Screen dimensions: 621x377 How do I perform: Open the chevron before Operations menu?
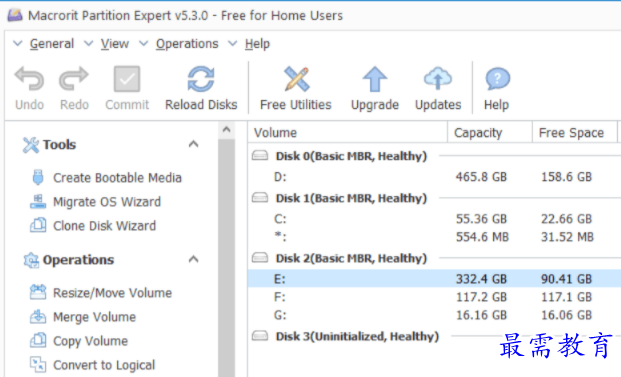point(143,43)
